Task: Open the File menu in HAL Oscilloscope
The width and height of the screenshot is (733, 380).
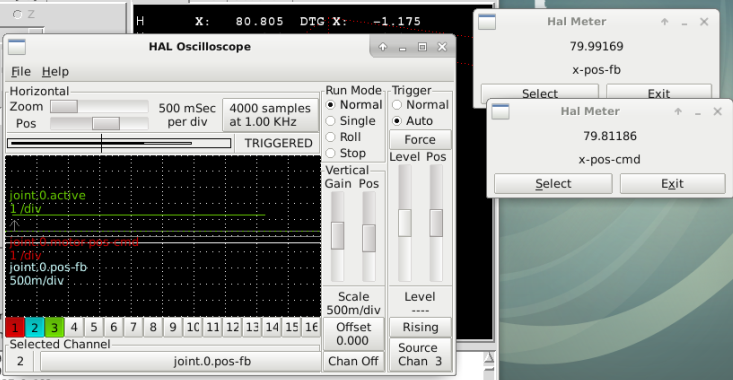Action: 21,72
